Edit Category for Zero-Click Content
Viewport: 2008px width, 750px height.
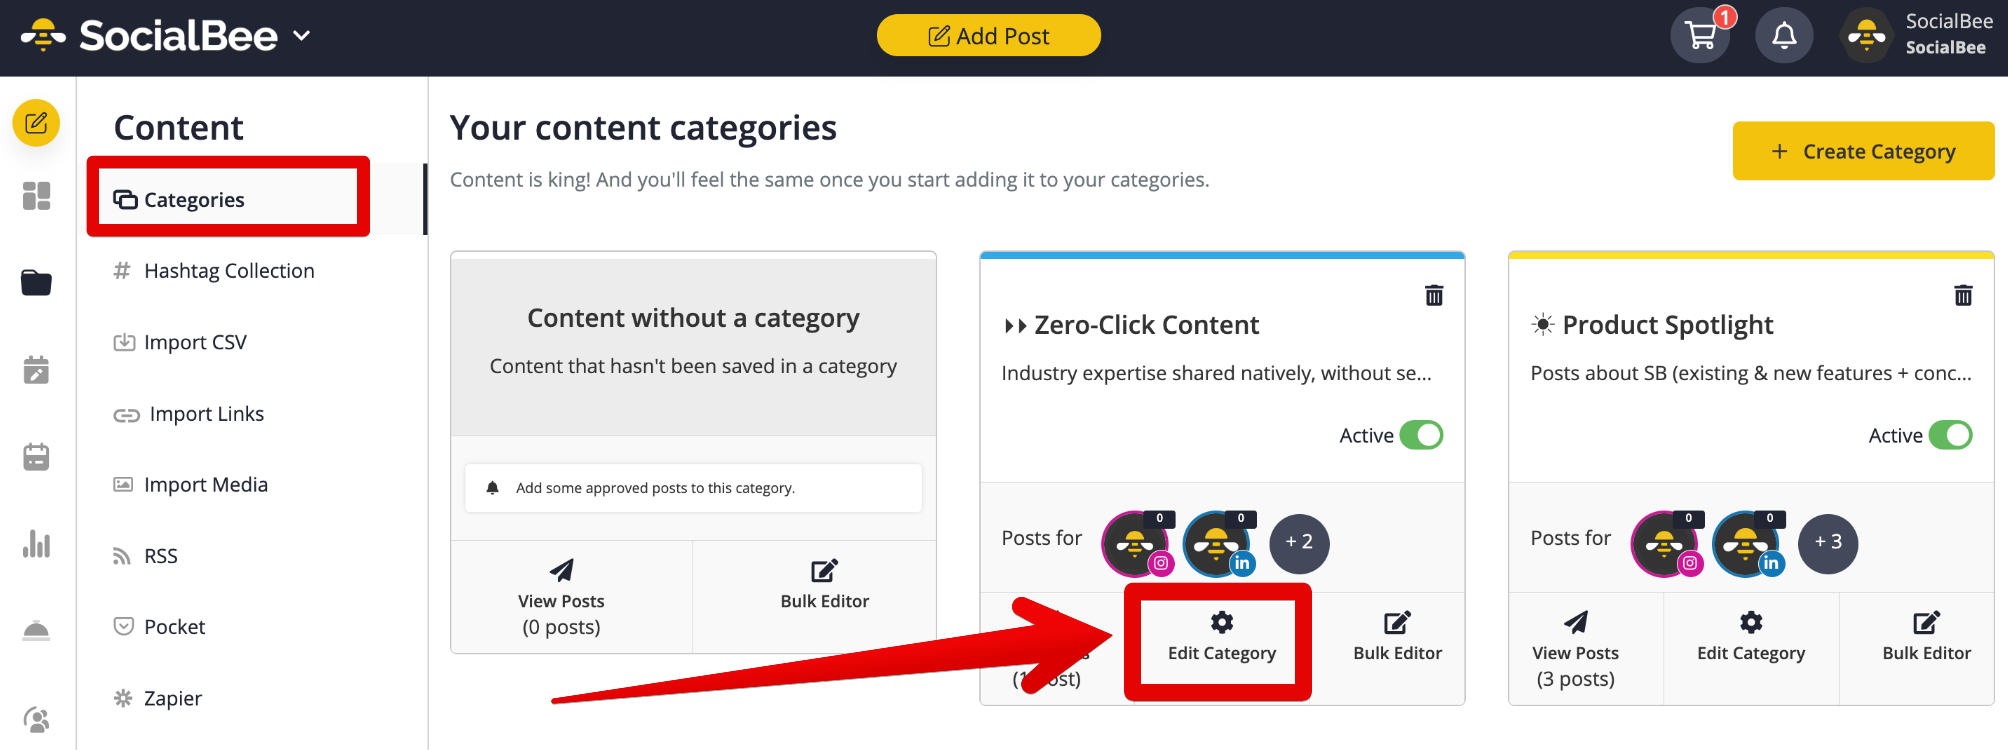1221,638
